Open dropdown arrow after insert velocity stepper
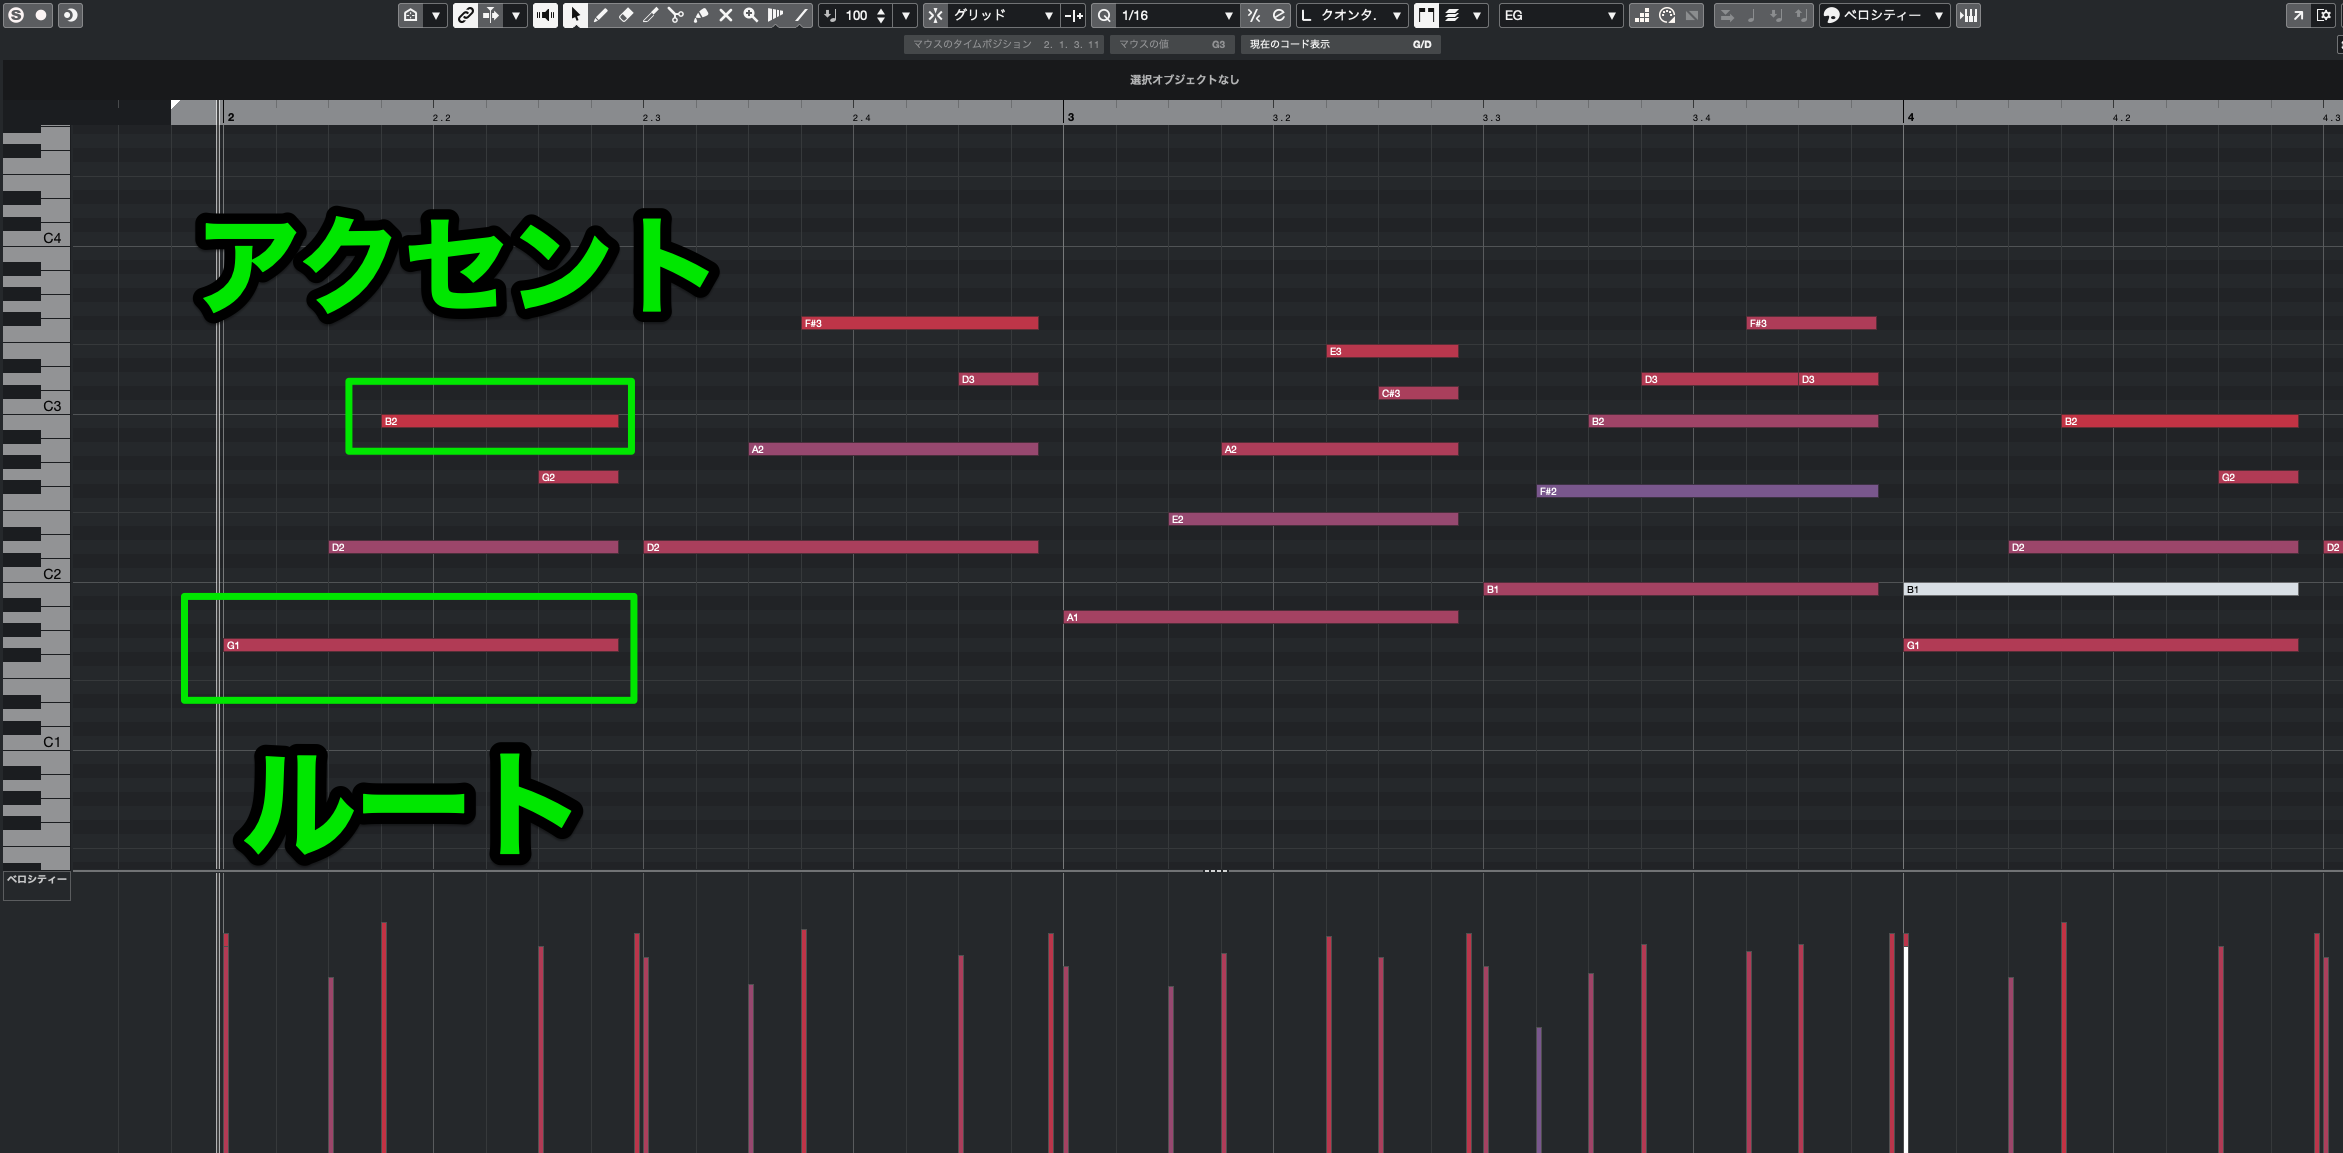 coord(906,15)
